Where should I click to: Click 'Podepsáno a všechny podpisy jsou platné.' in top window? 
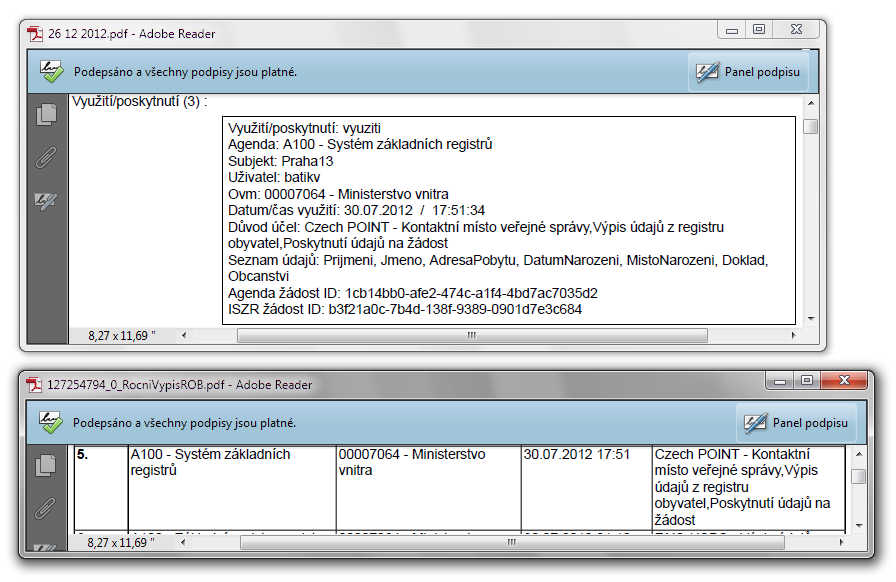click(x=185, y=72)
